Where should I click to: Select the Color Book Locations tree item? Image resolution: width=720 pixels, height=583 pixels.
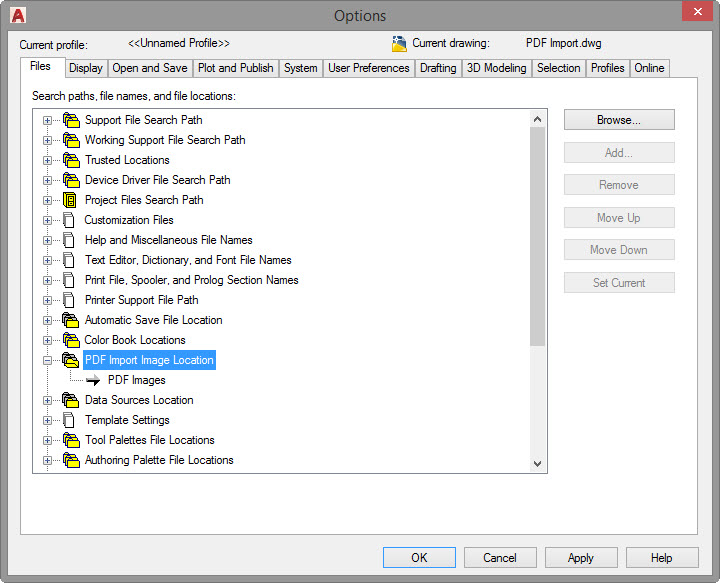point(135,340)
